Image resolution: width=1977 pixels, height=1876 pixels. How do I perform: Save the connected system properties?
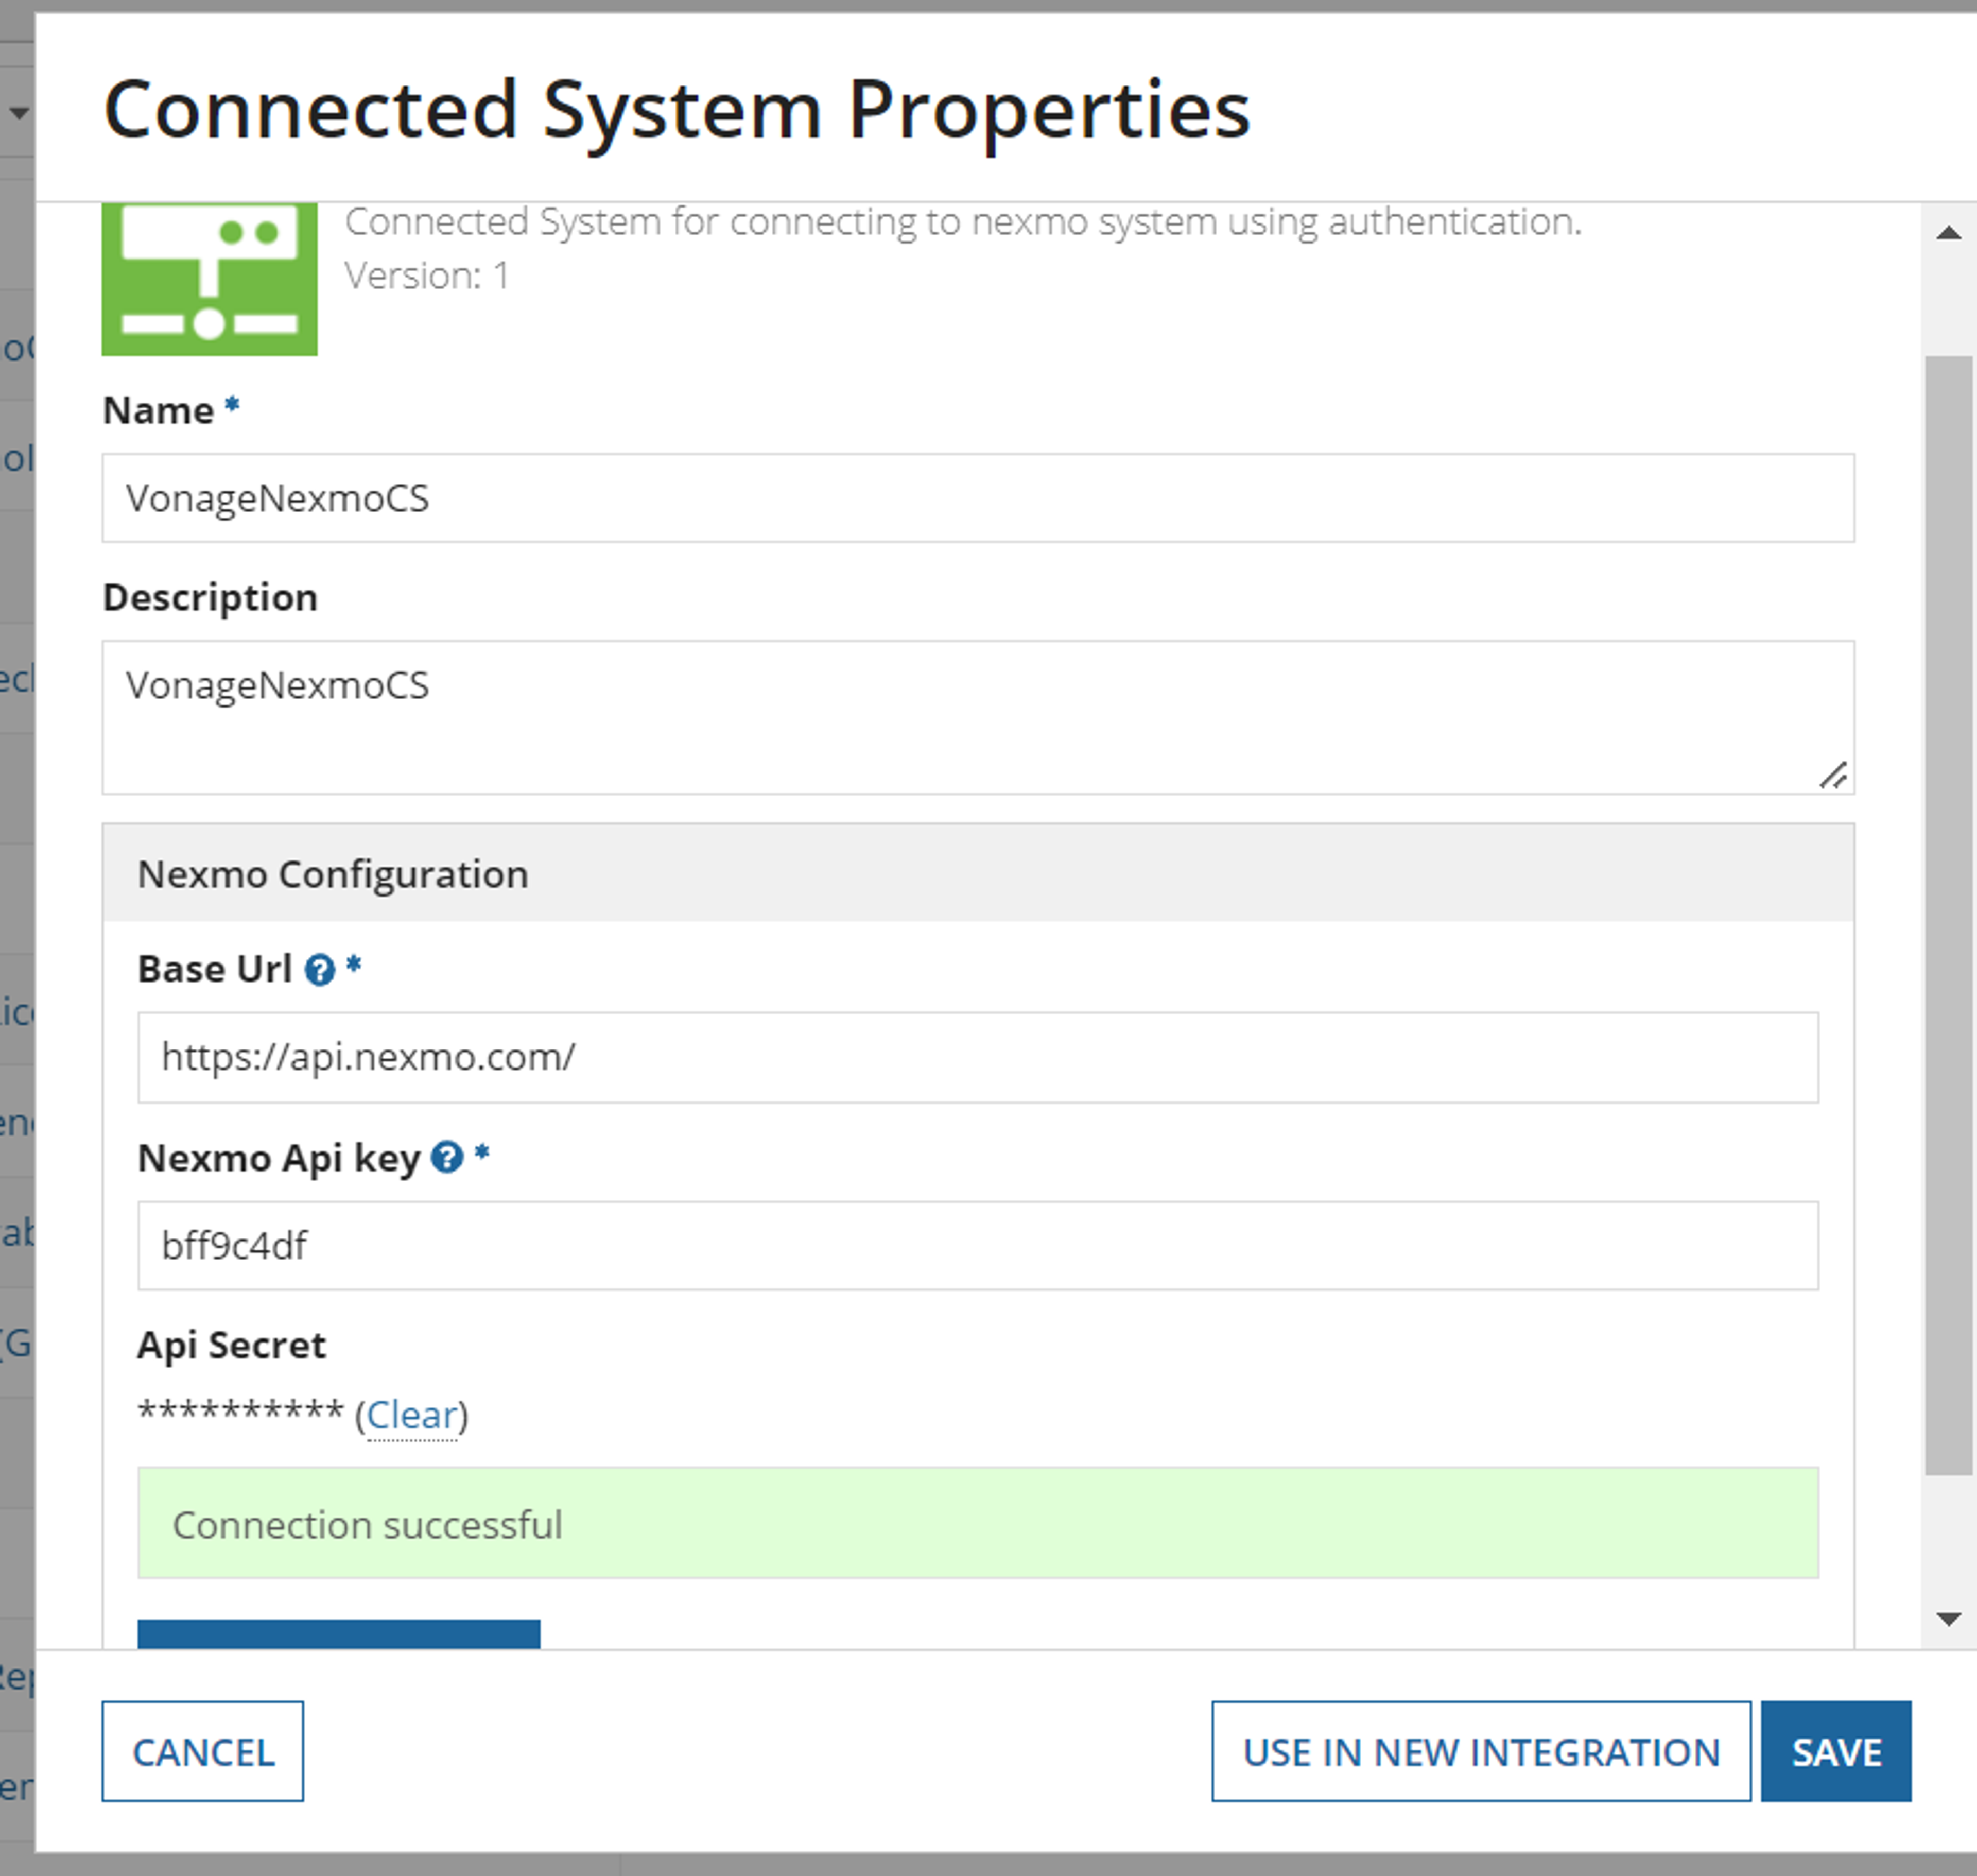click(x=1836, y=1752)
